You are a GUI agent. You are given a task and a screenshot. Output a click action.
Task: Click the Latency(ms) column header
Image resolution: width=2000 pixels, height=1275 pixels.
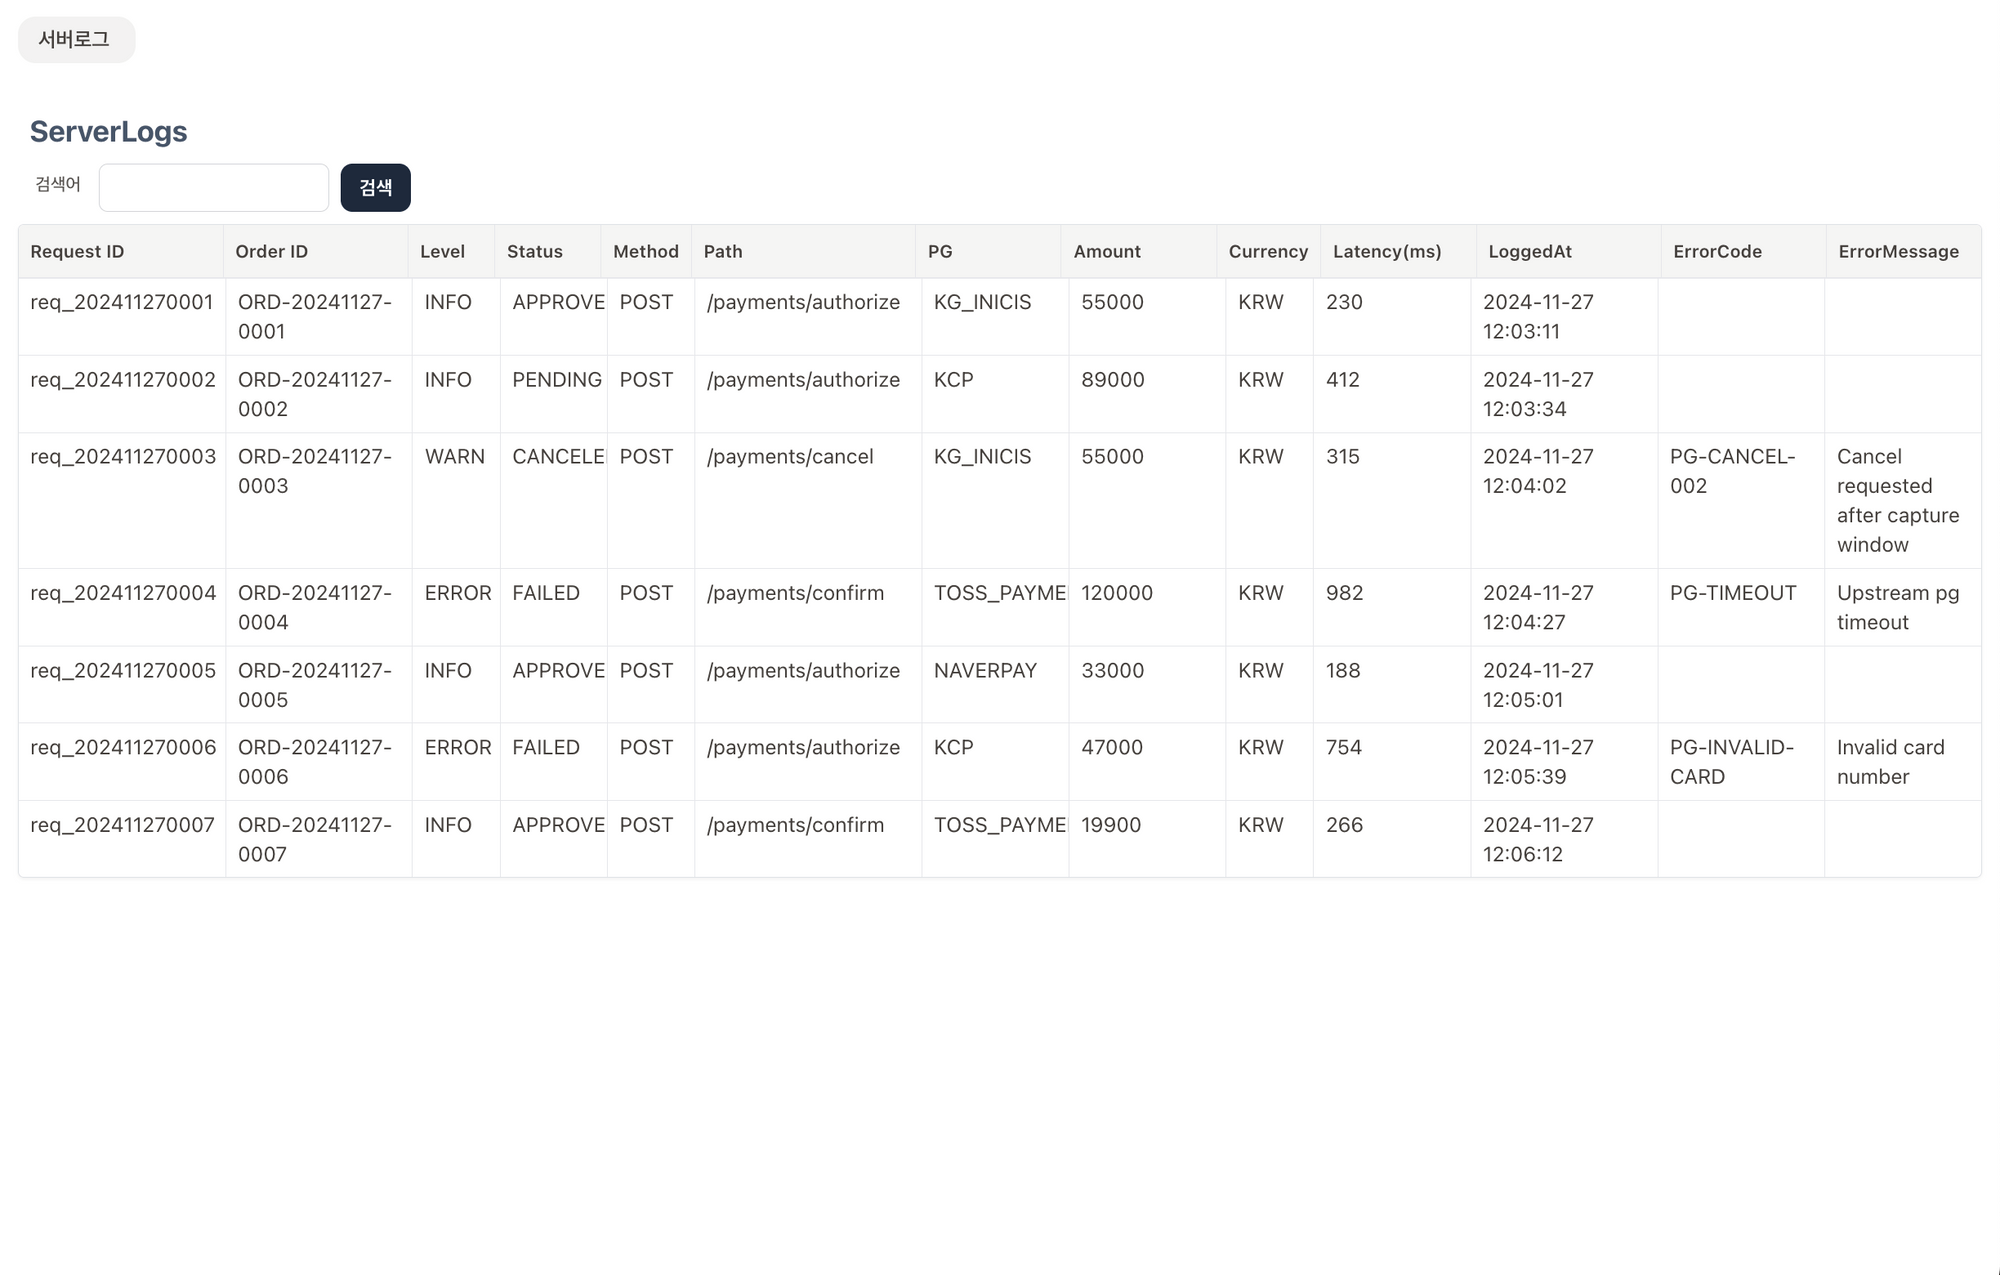coord(1386,252)
